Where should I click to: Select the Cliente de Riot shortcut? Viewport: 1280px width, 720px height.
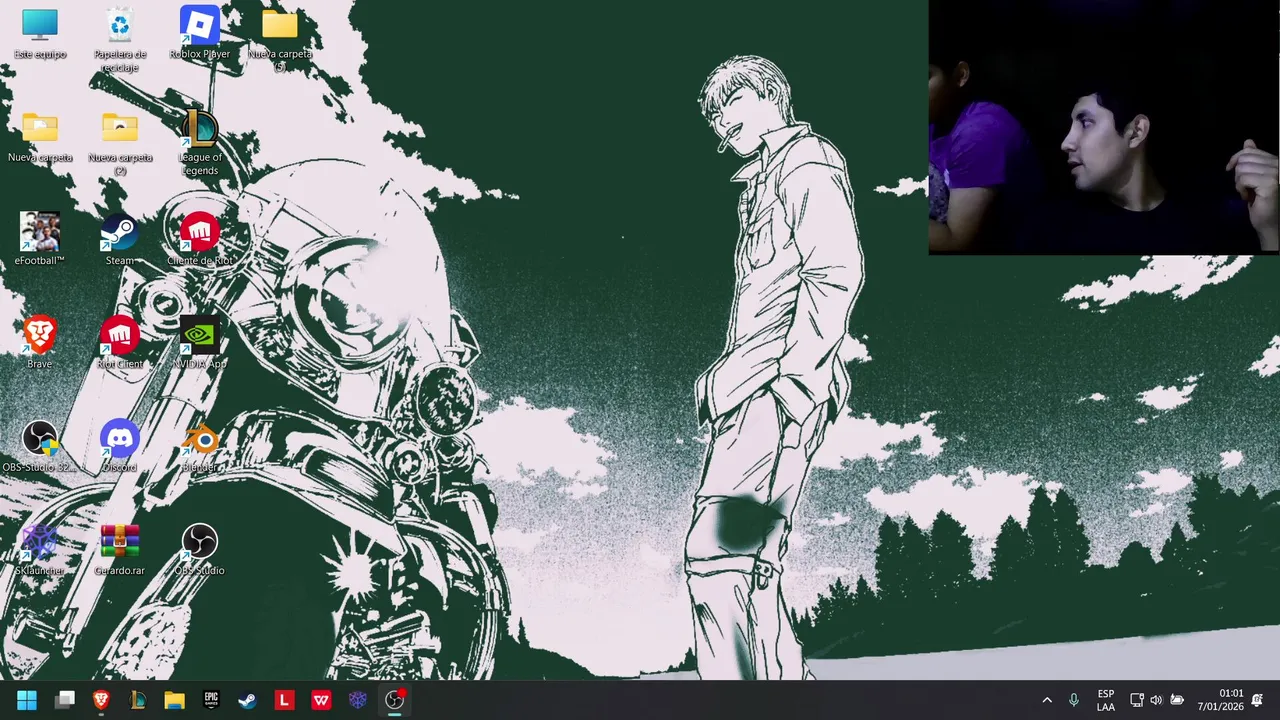tap(200, 240)
